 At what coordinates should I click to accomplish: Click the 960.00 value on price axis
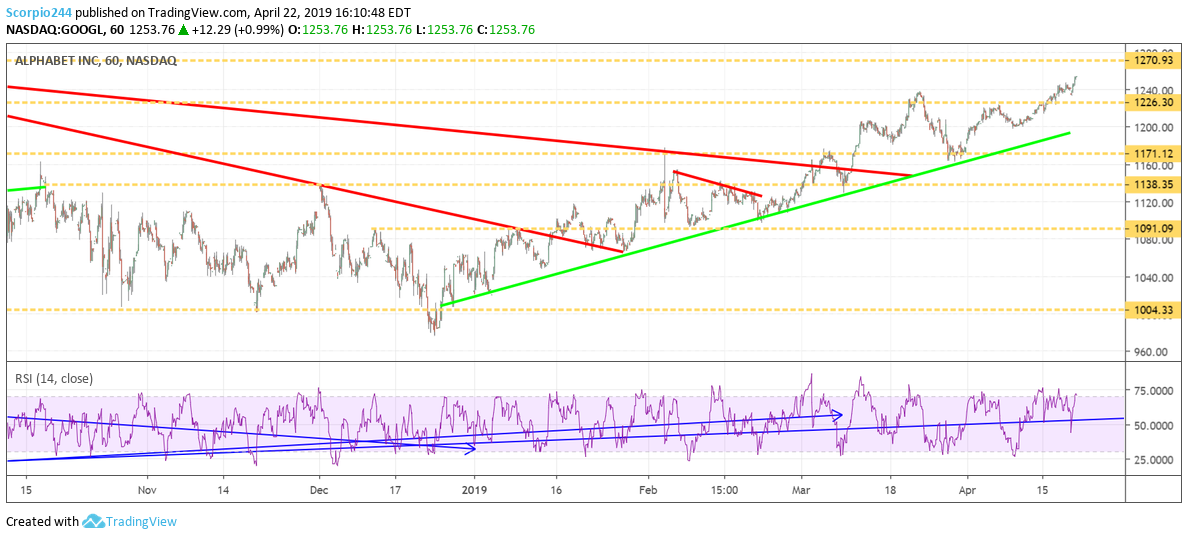pyautogui.click(x=1152, y=352)
